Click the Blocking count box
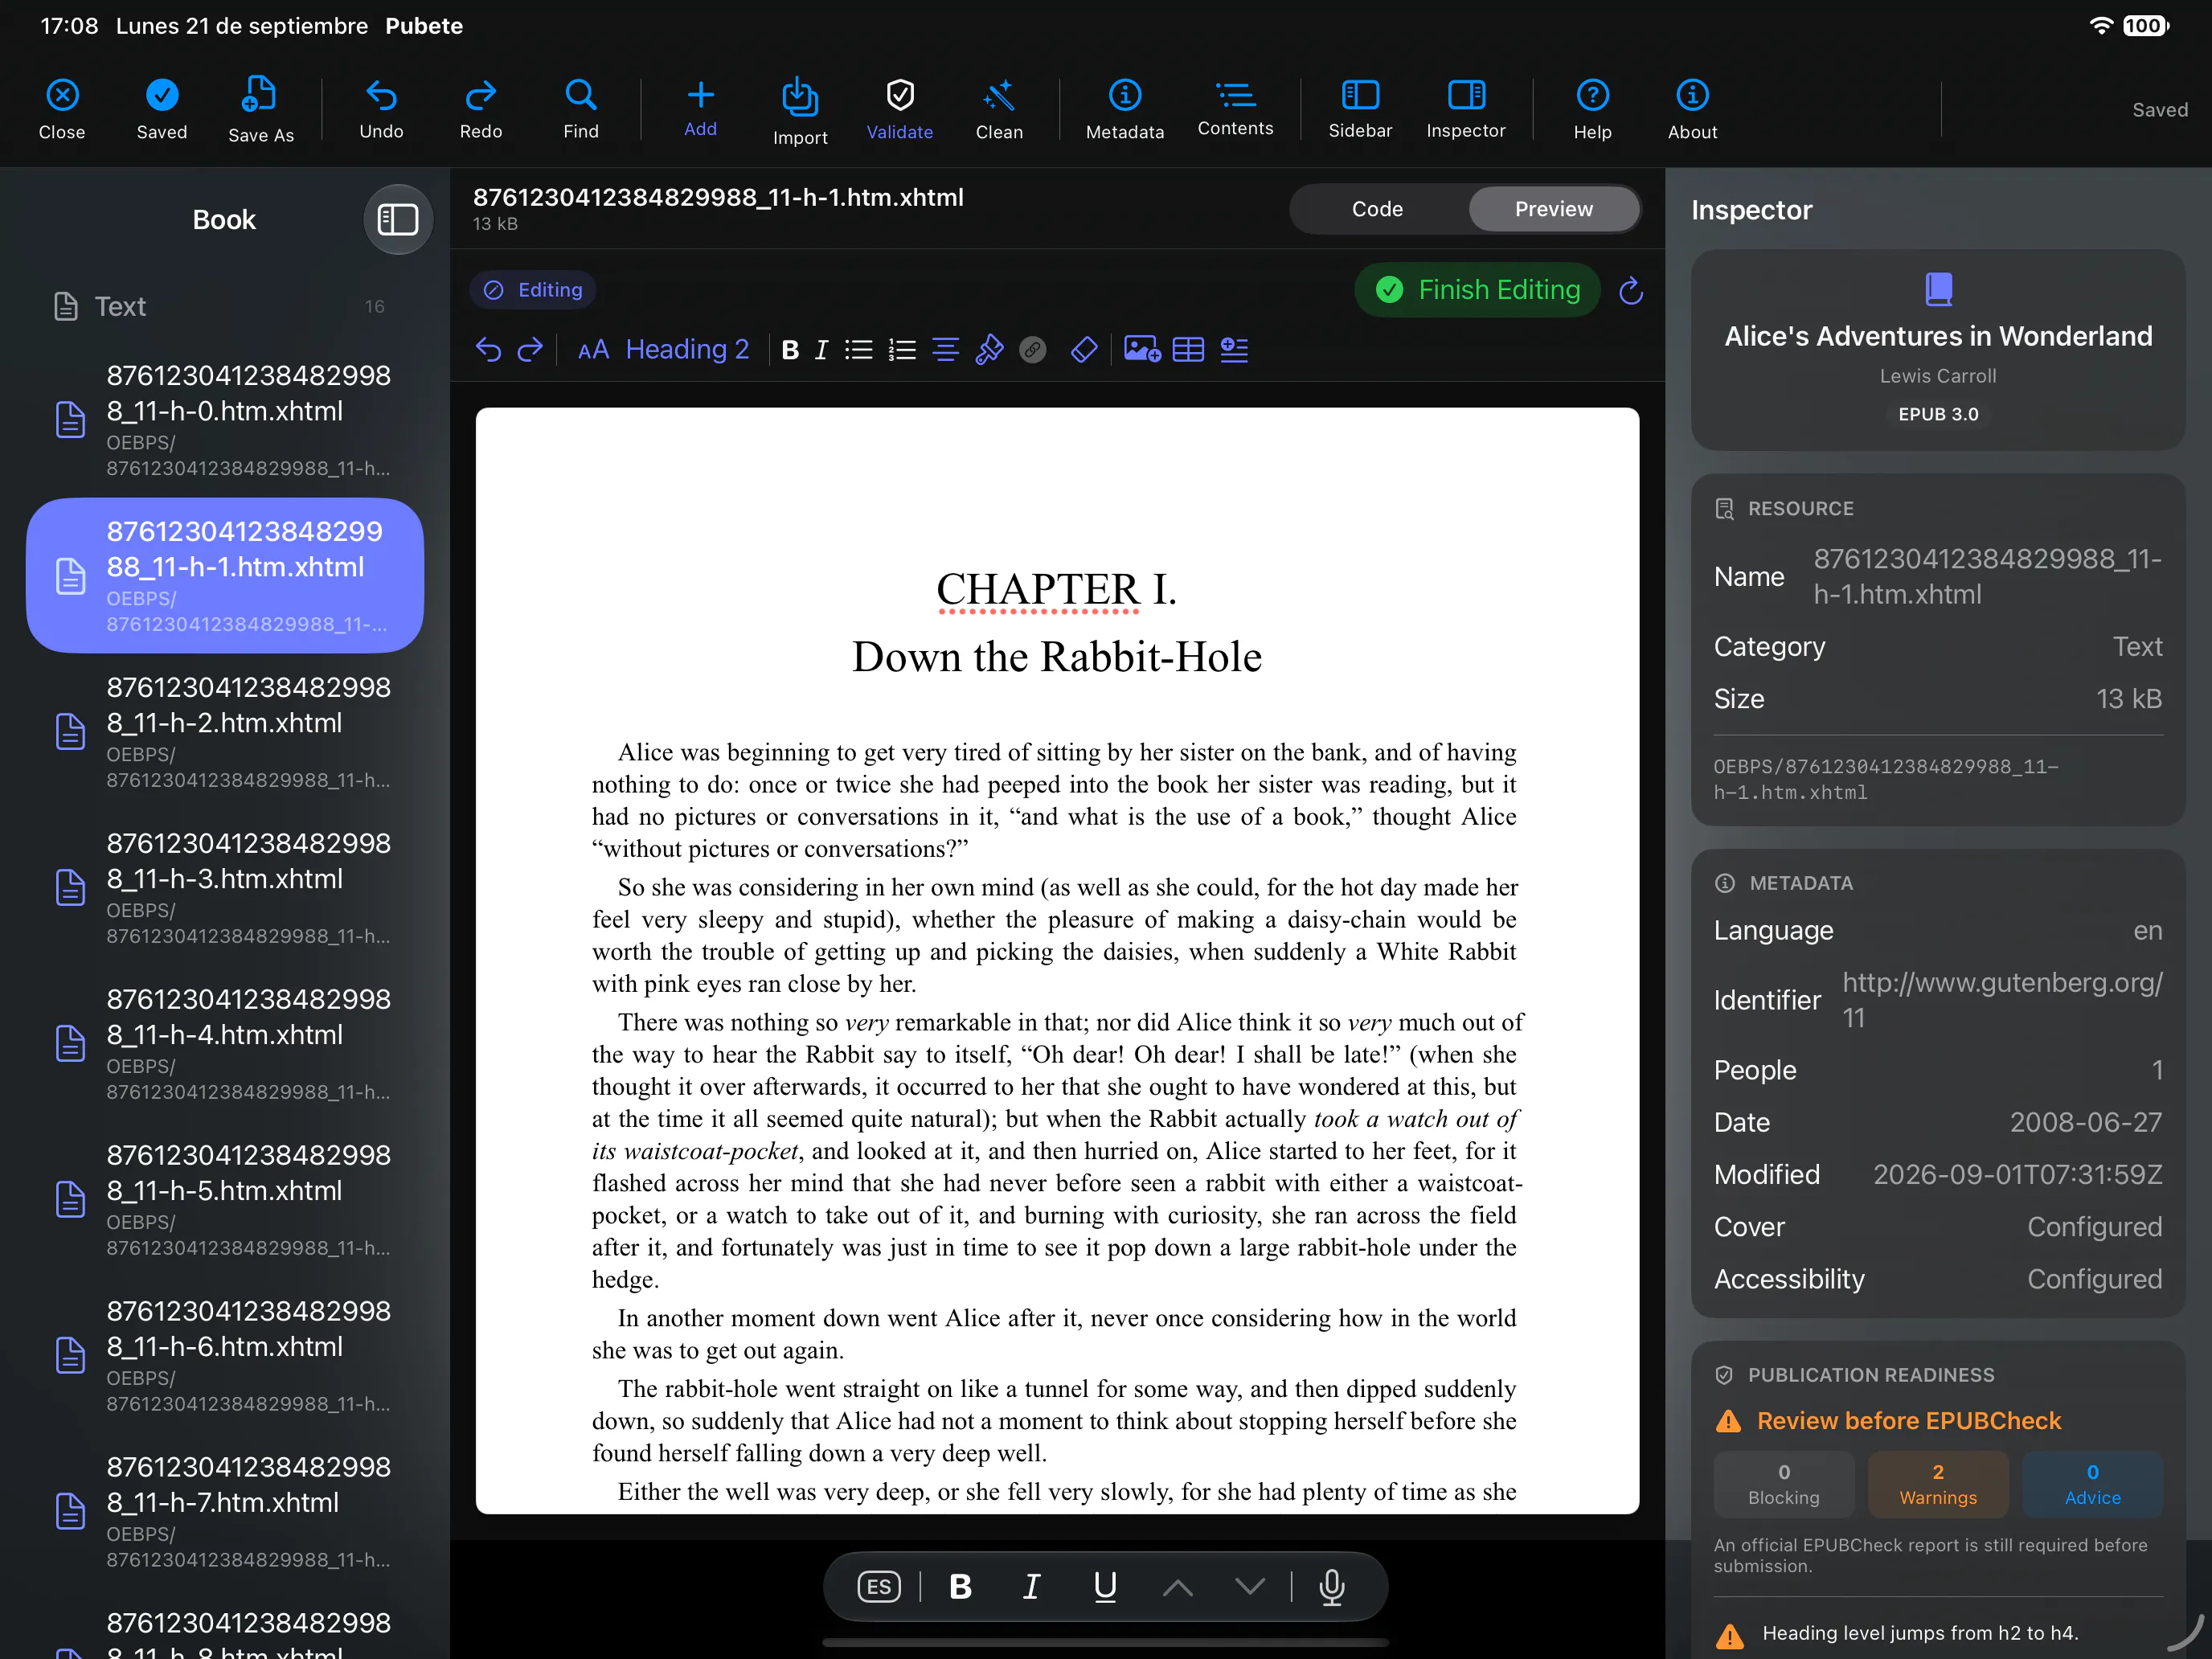Viewport: 2212px width, 1659px height. pos(1783,1484)
